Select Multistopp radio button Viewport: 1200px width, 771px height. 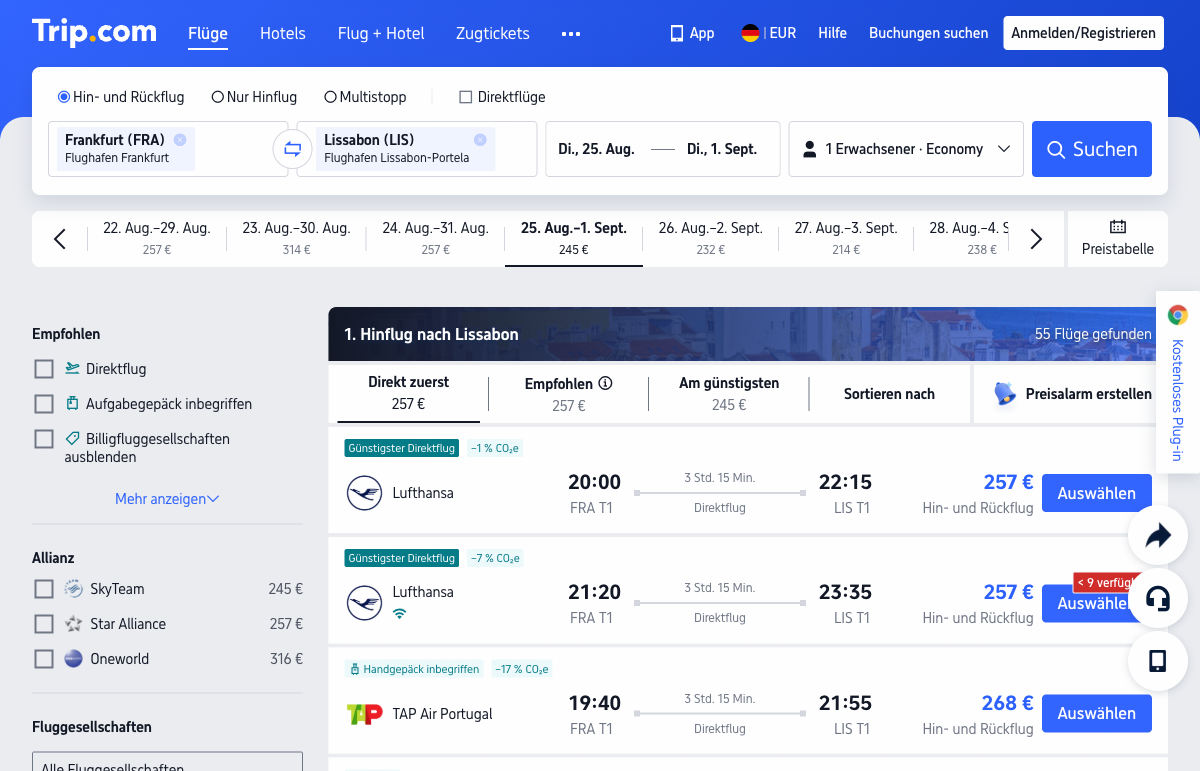[x=330, y=97]
